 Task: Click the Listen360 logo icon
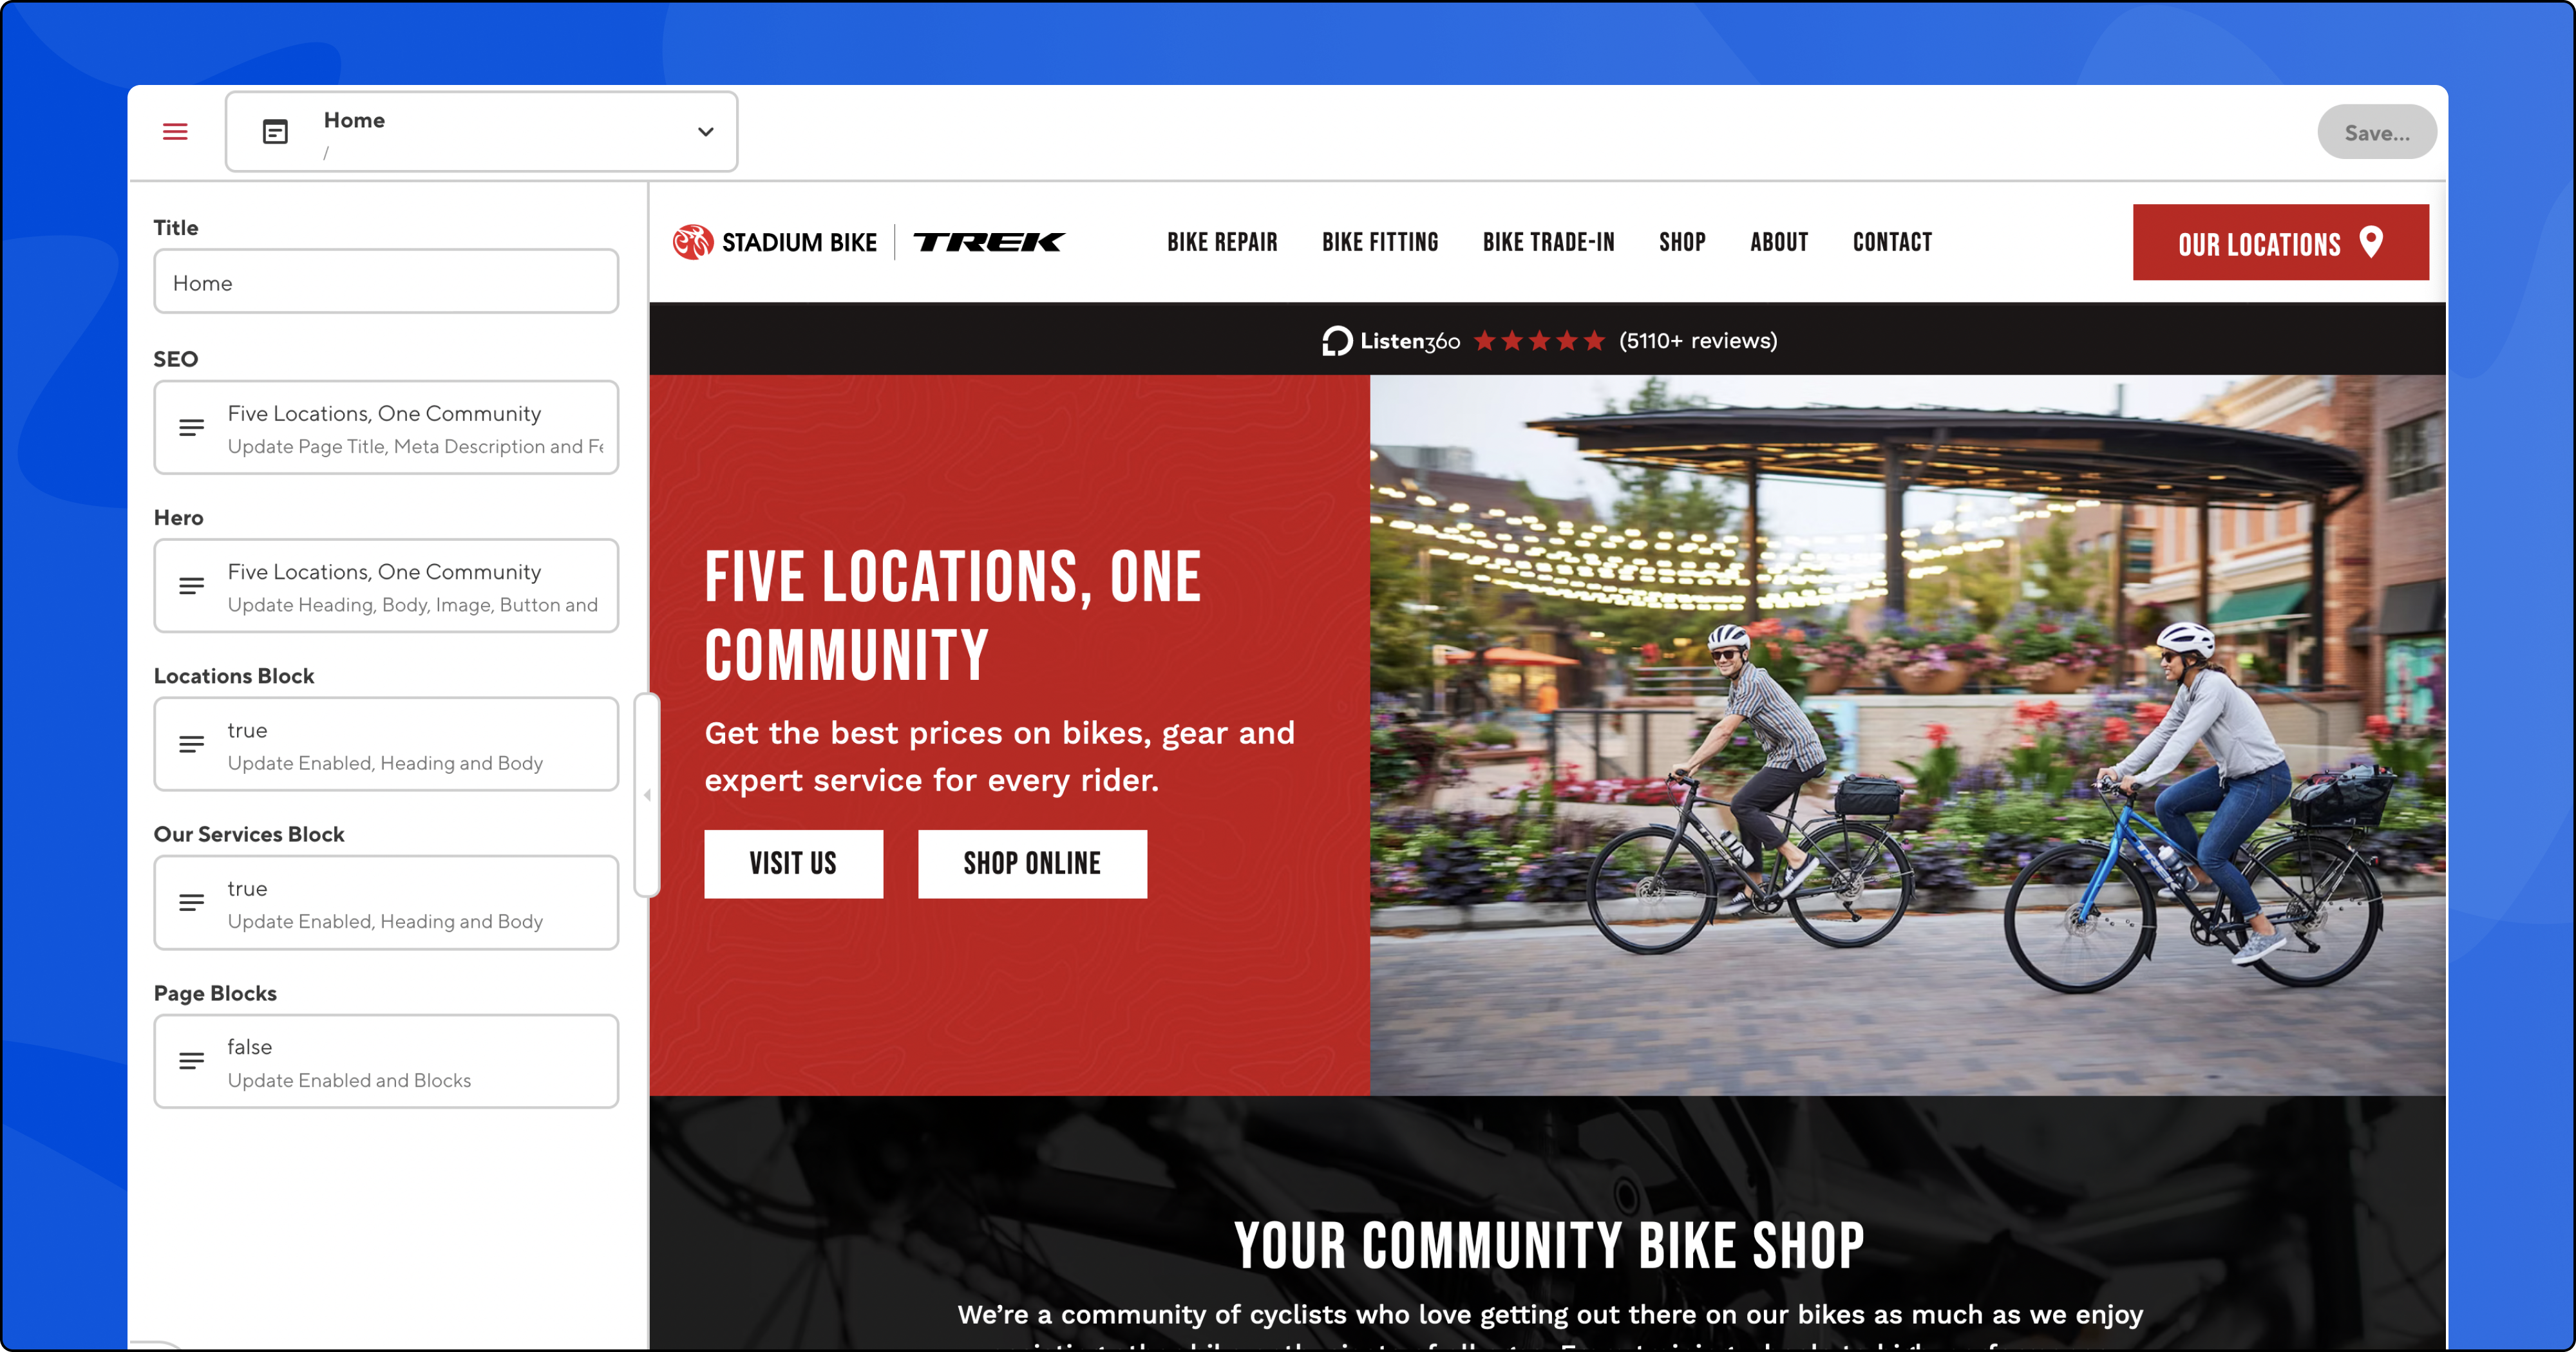(x=1337, y=341)
